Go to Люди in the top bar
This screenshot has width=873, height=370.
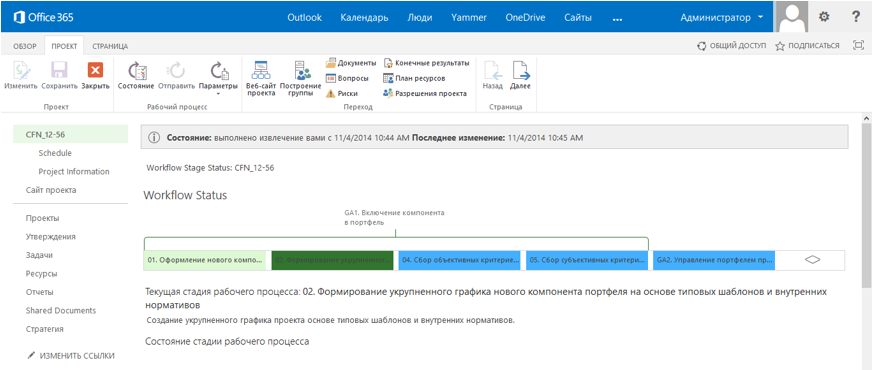point(420,17)
